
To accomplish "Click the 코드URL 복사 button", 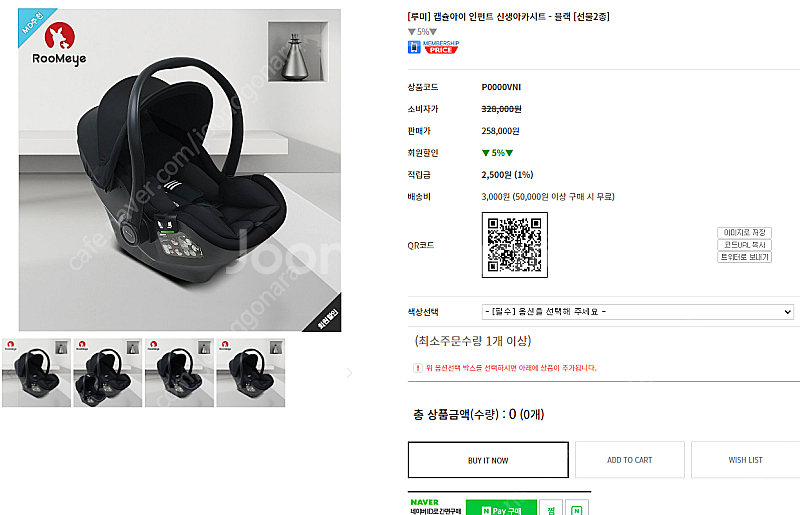I will click(x=744, y=245).
